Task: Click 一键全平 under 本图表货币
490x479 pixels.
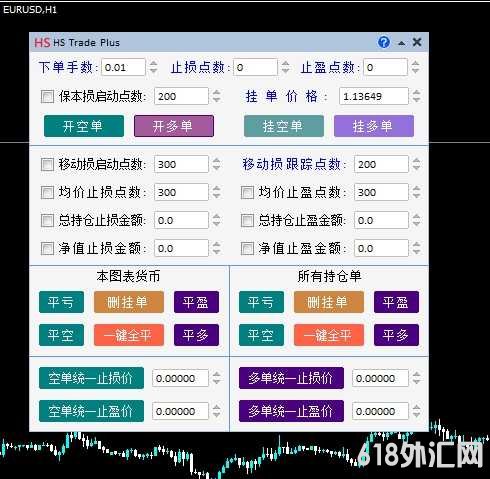Action: tap(129, 335)
